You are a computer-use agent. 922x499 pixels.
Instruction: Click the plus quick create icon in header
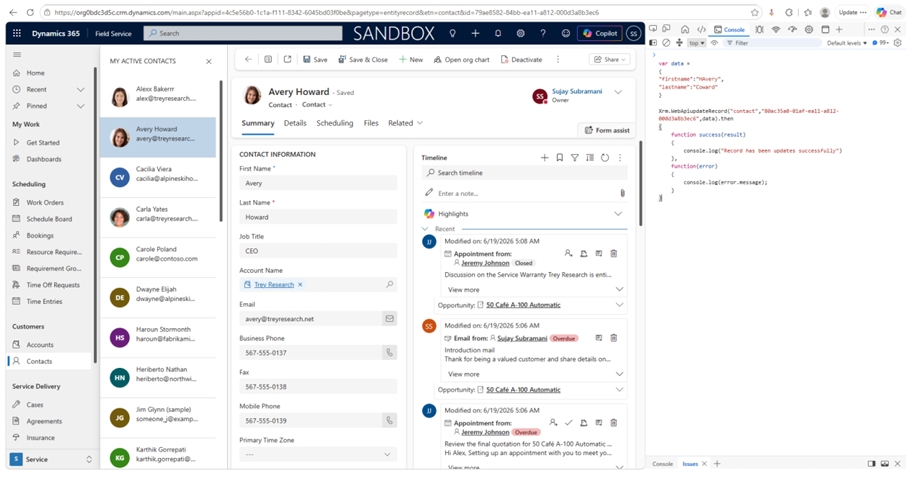475,34
